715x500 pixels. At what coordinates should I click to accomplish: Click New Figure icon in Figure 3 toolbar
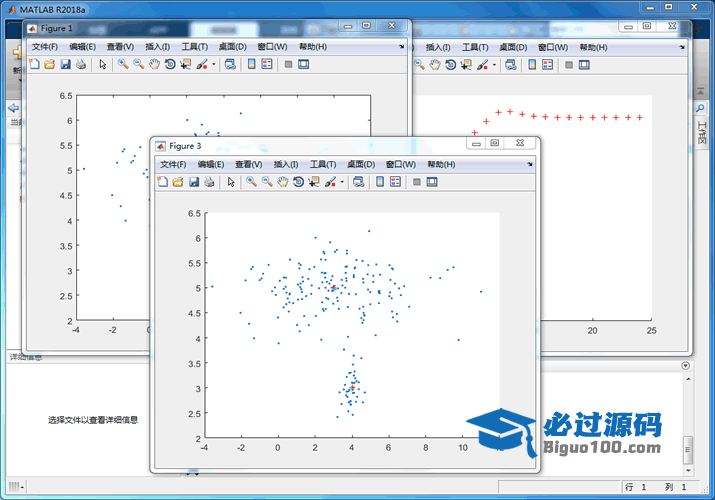(162, 182)
